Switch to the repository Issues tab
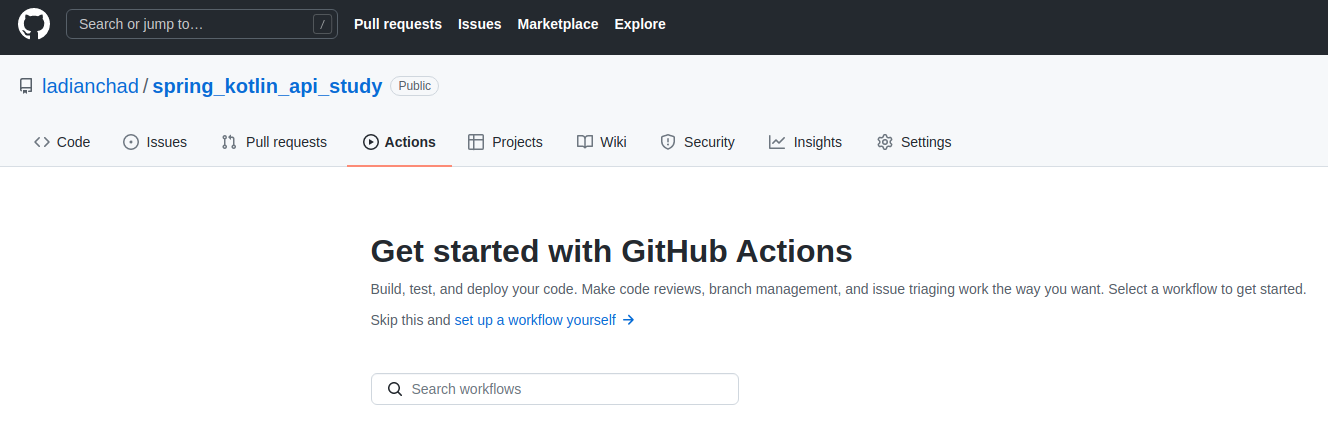This screenshot has width=1328, height=427. point(155,142)
